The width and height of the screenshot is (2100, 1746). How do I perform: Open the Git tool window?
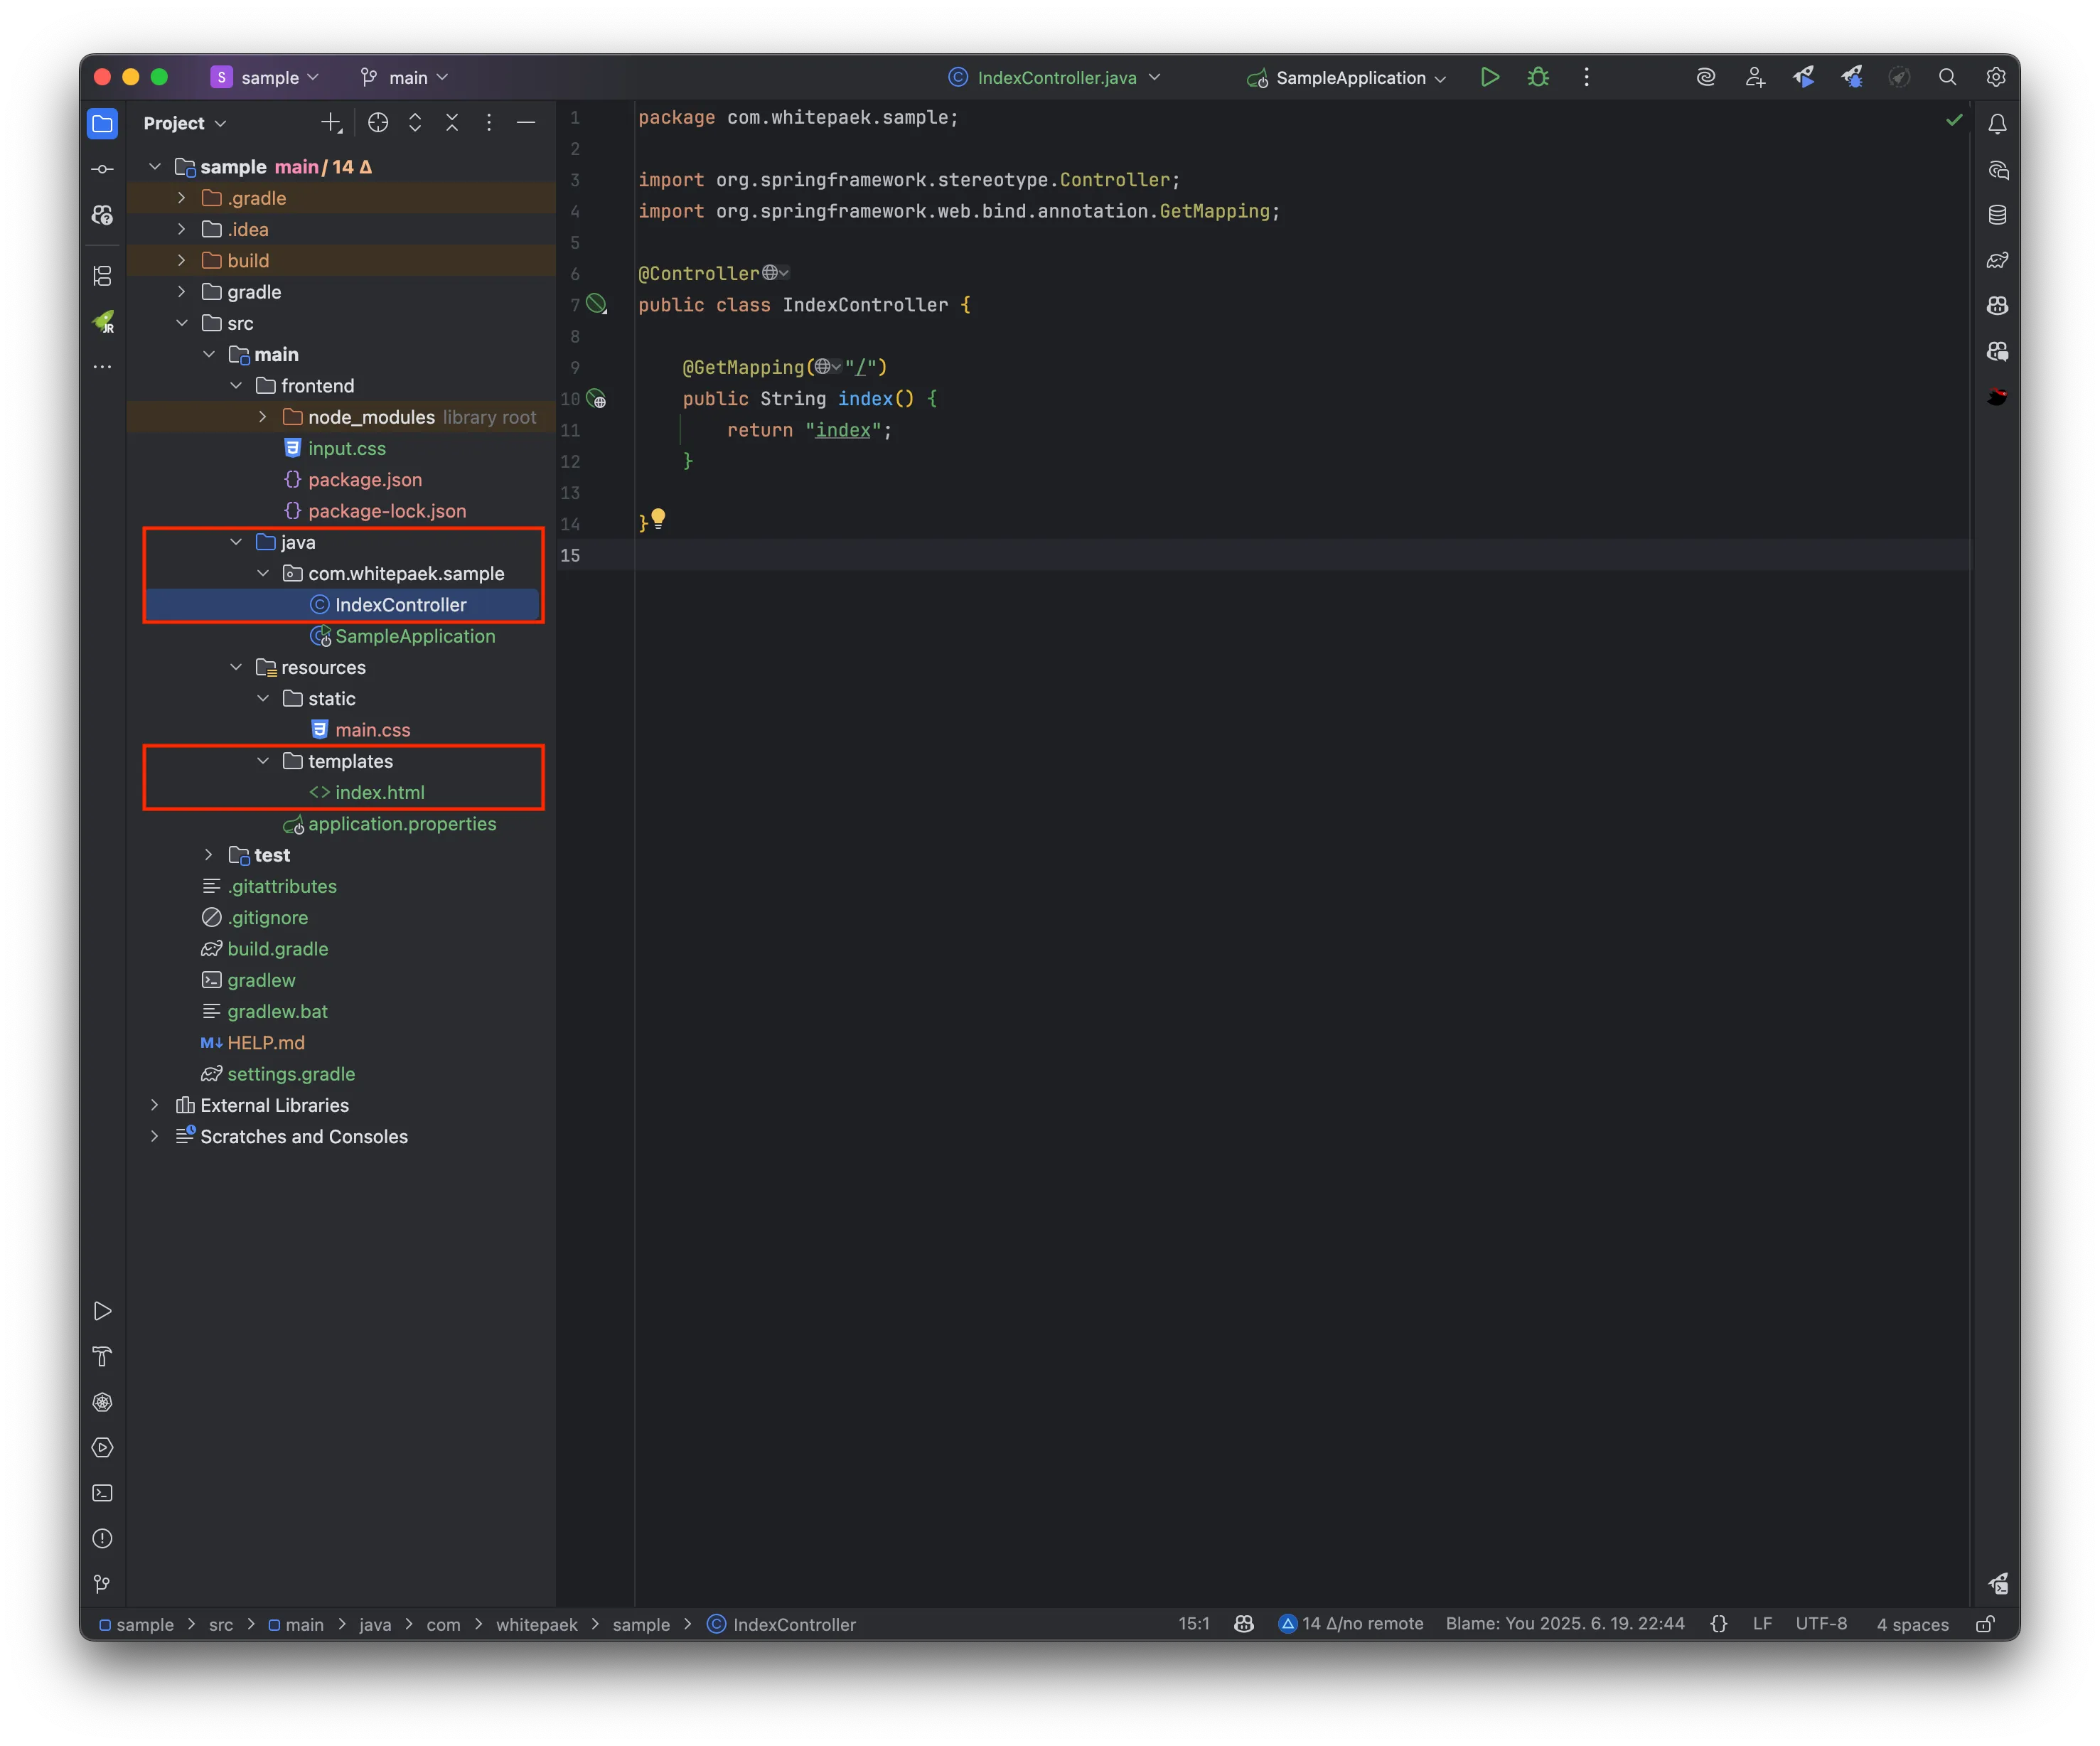102,1584
